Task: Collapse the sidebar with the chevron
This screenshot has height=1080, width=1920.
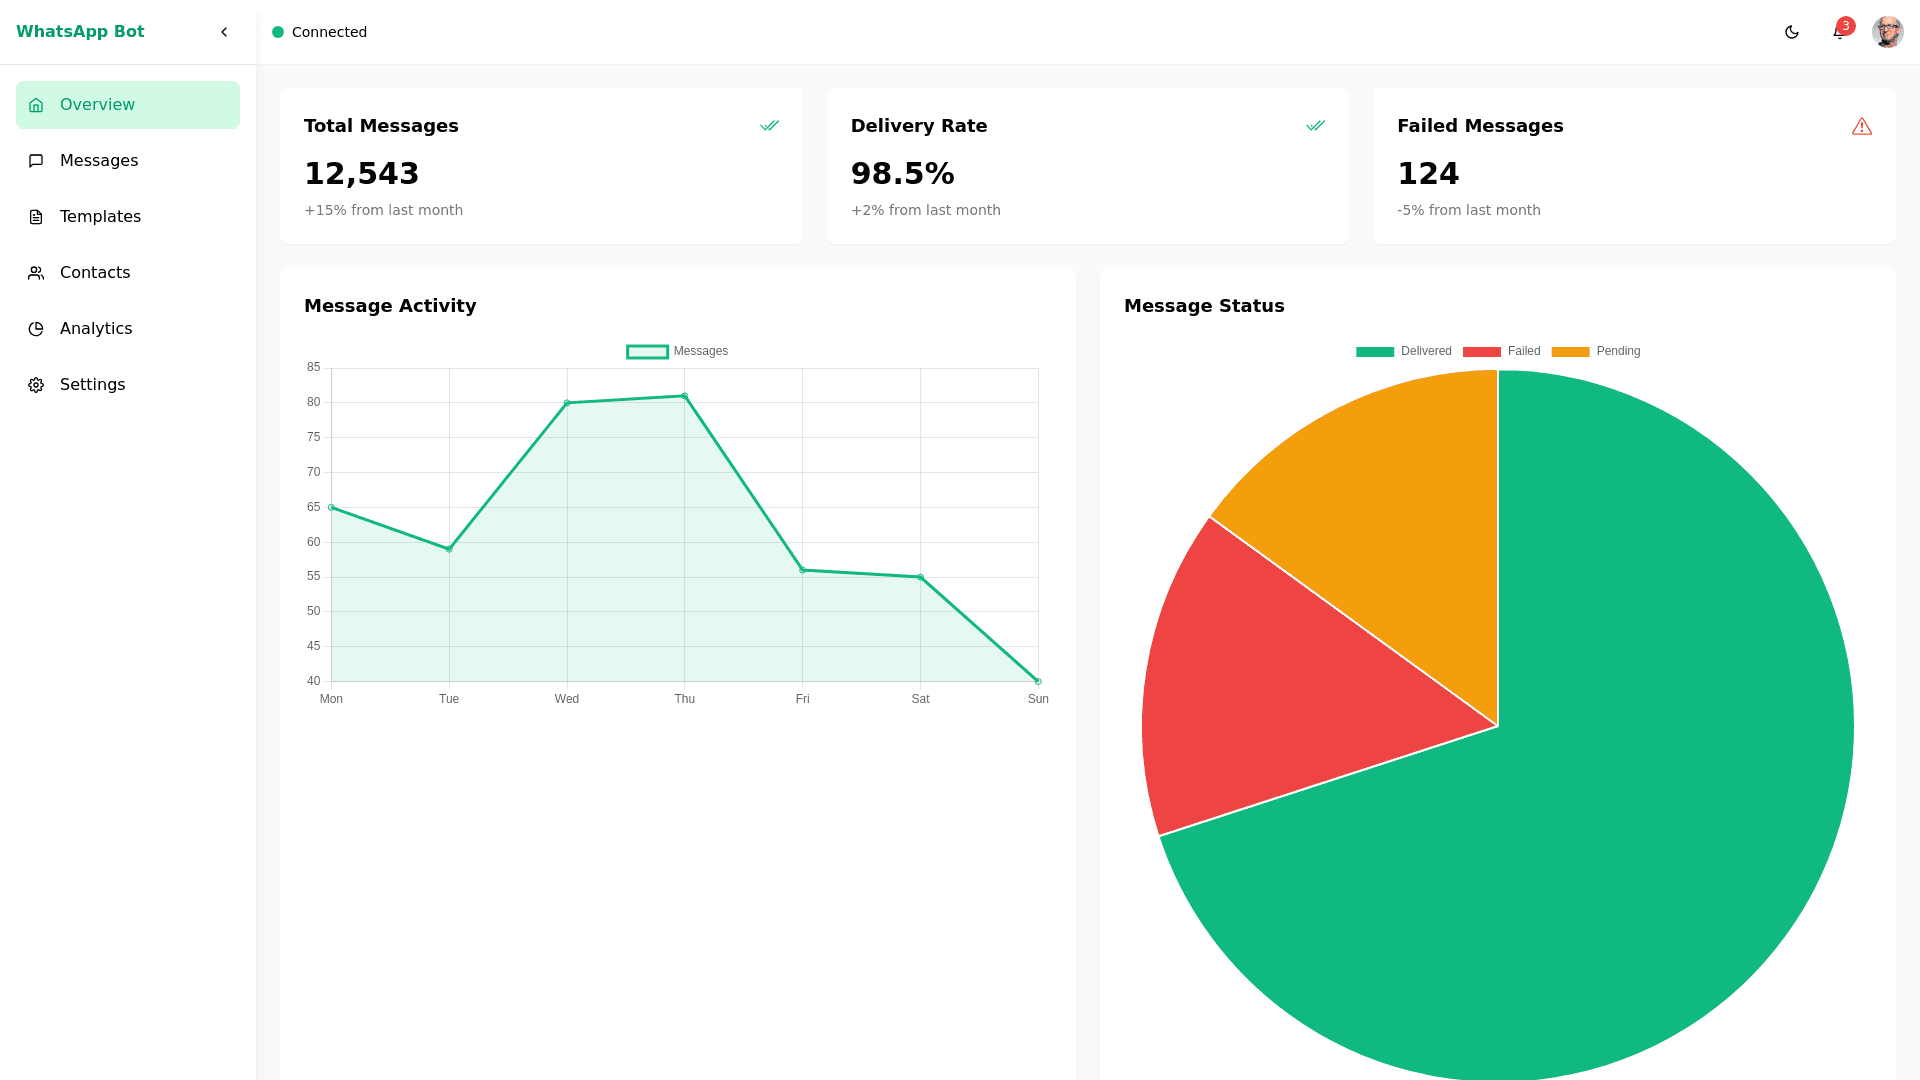Action: point(224,32)
